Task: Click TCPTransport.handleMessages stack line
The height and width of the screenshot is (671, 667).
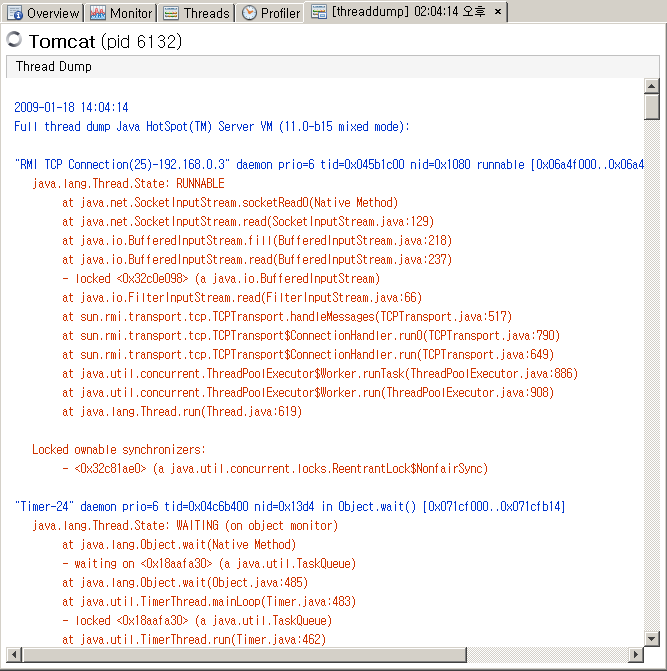Action: click(x=287, y=316)
